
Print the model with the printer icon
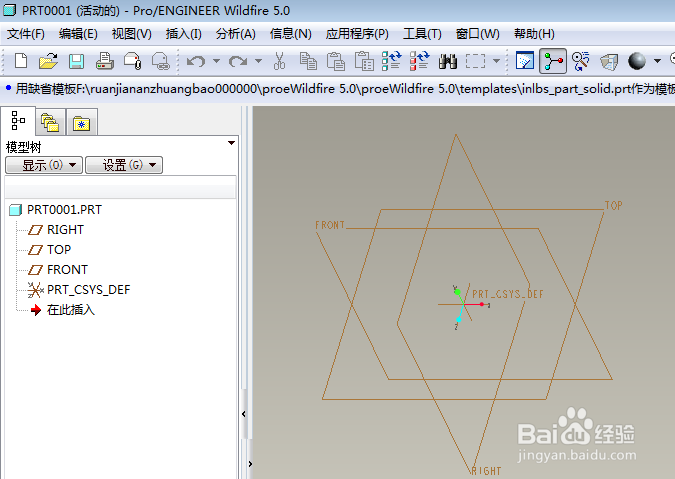[105, 61]
